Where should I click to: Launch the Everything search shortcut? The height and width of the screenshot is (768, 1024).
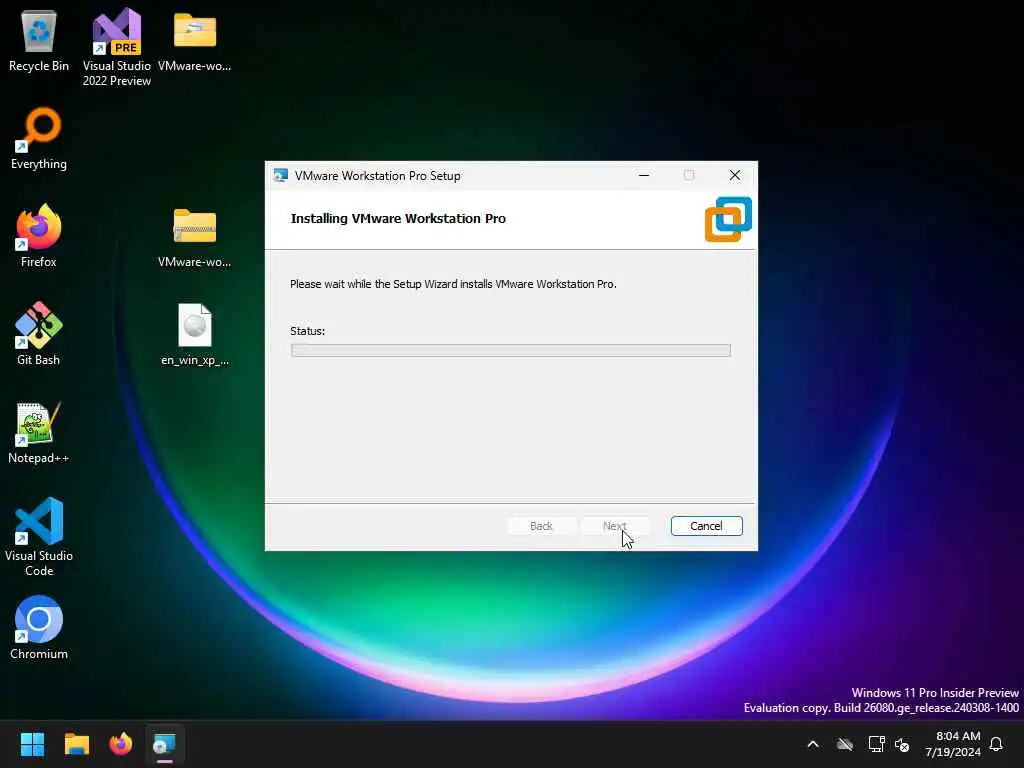click(39, 138)
